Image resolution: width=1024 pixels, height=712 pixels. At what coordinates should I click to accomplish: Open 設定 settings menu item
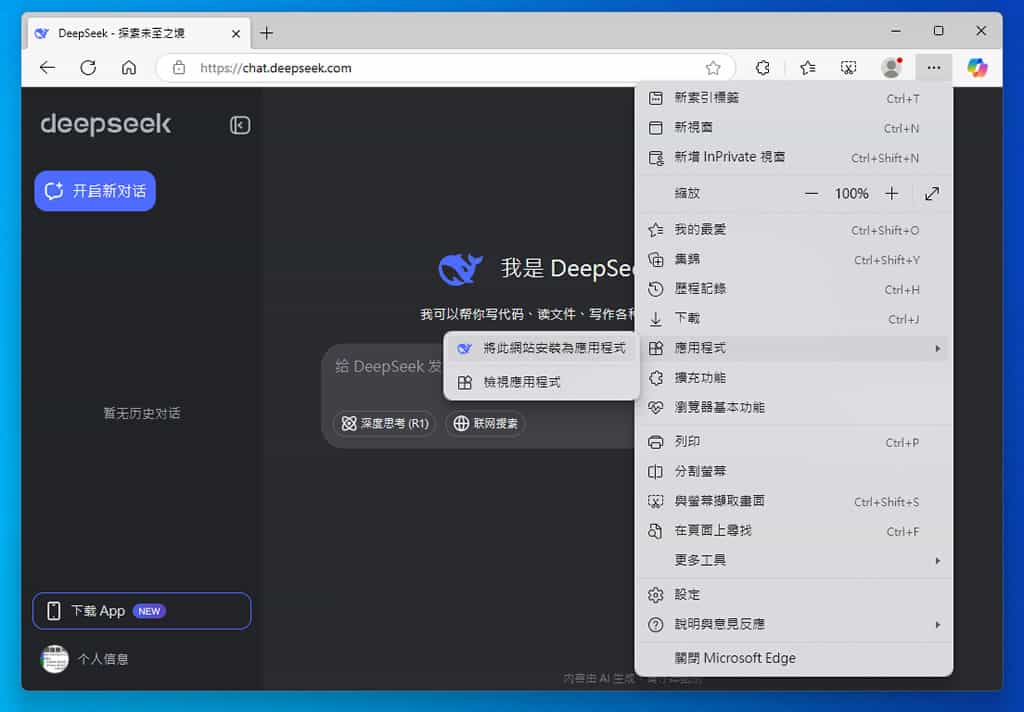(x=793, y=594)
